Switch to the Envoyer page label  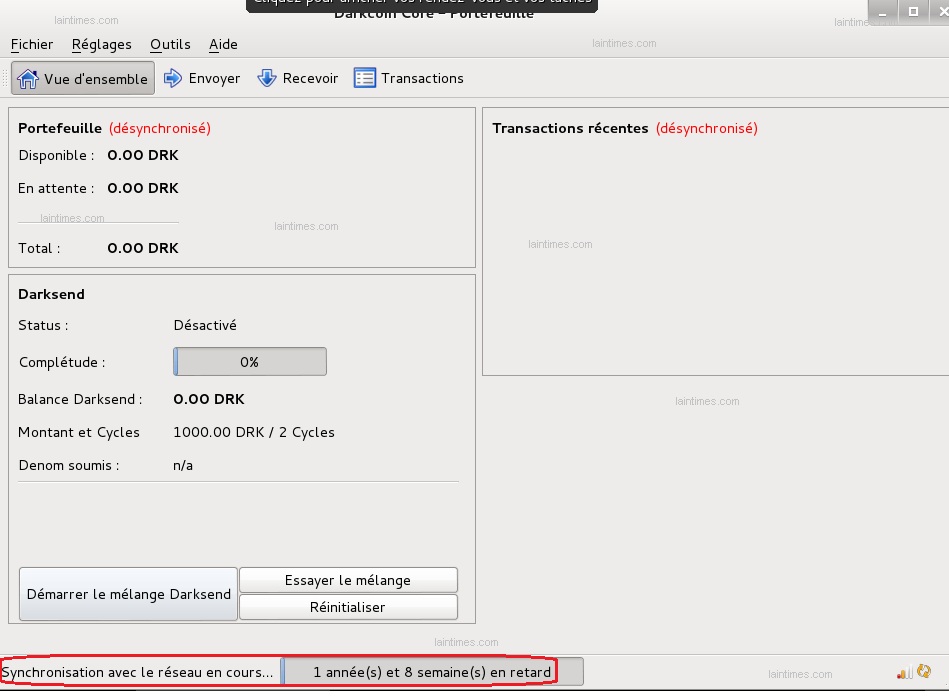point(214,79)
